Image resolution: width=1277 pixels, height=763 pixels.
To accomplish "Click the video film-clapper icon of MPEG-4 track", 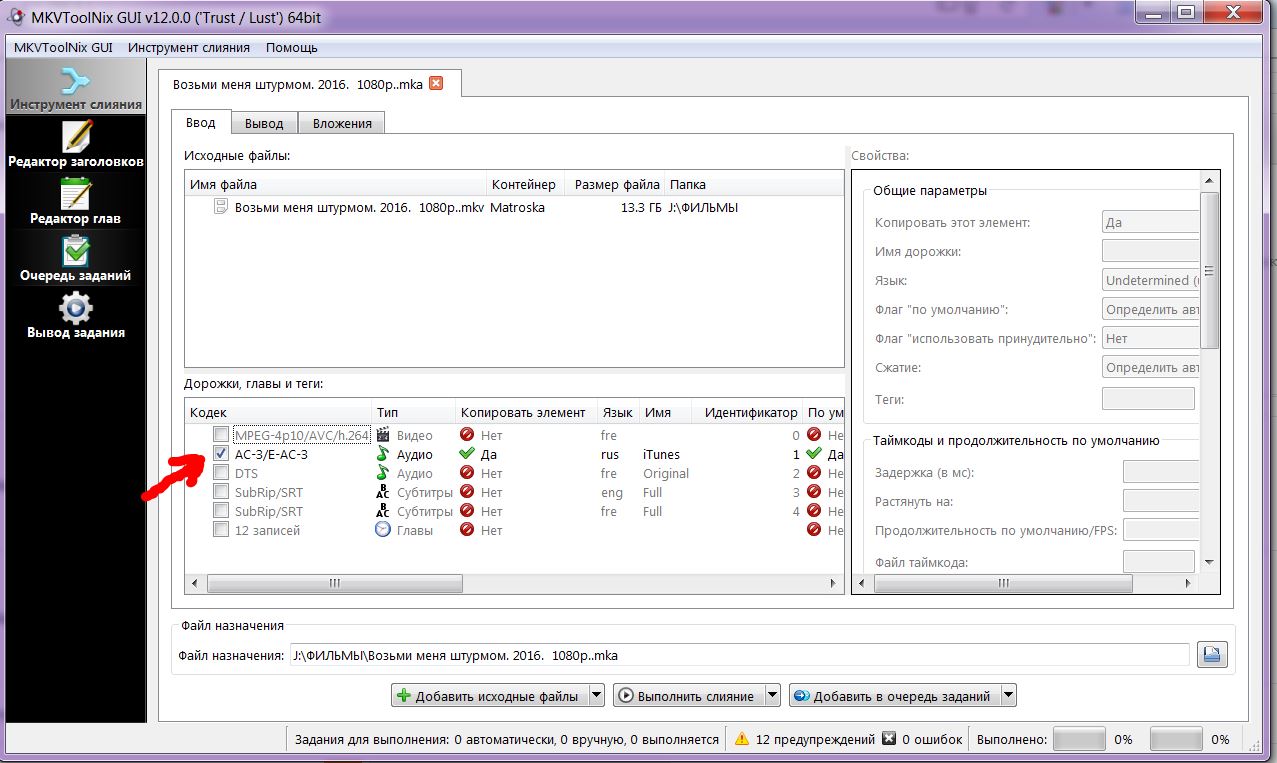I will [383, 435].
